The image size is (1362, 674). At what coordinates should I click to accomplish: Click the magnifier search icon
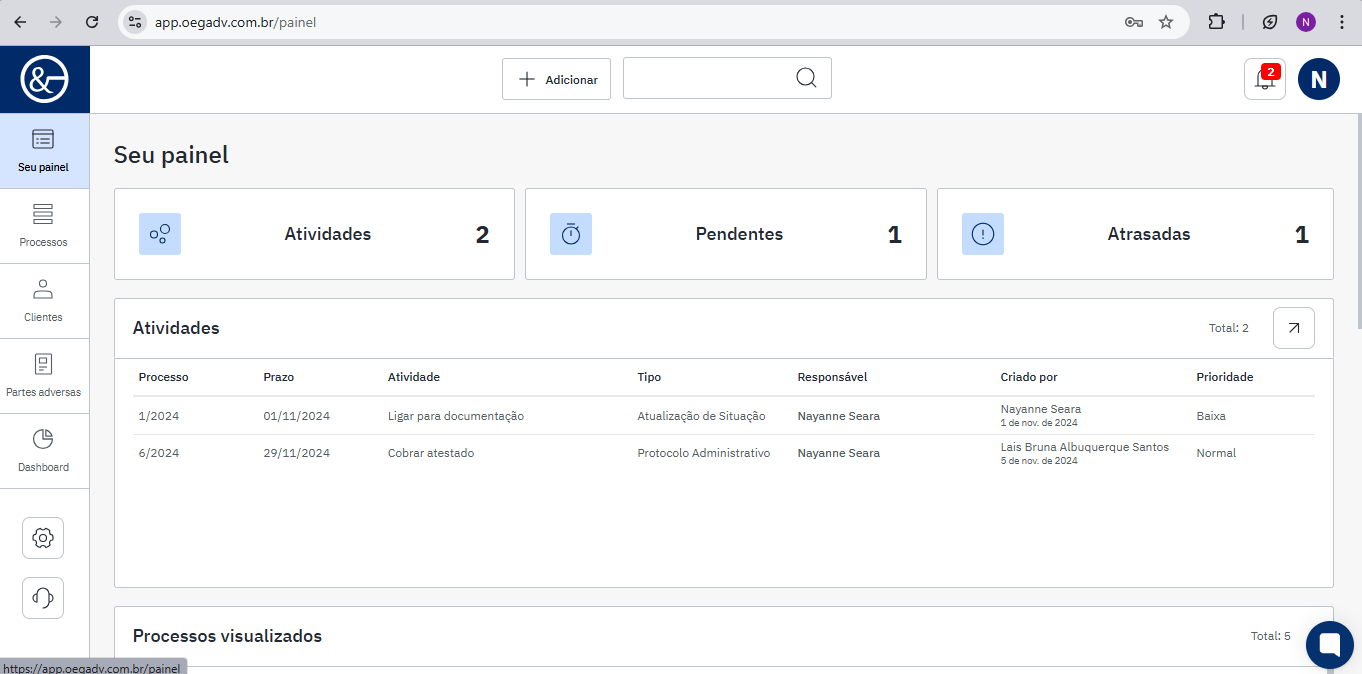tap(806, 78)
